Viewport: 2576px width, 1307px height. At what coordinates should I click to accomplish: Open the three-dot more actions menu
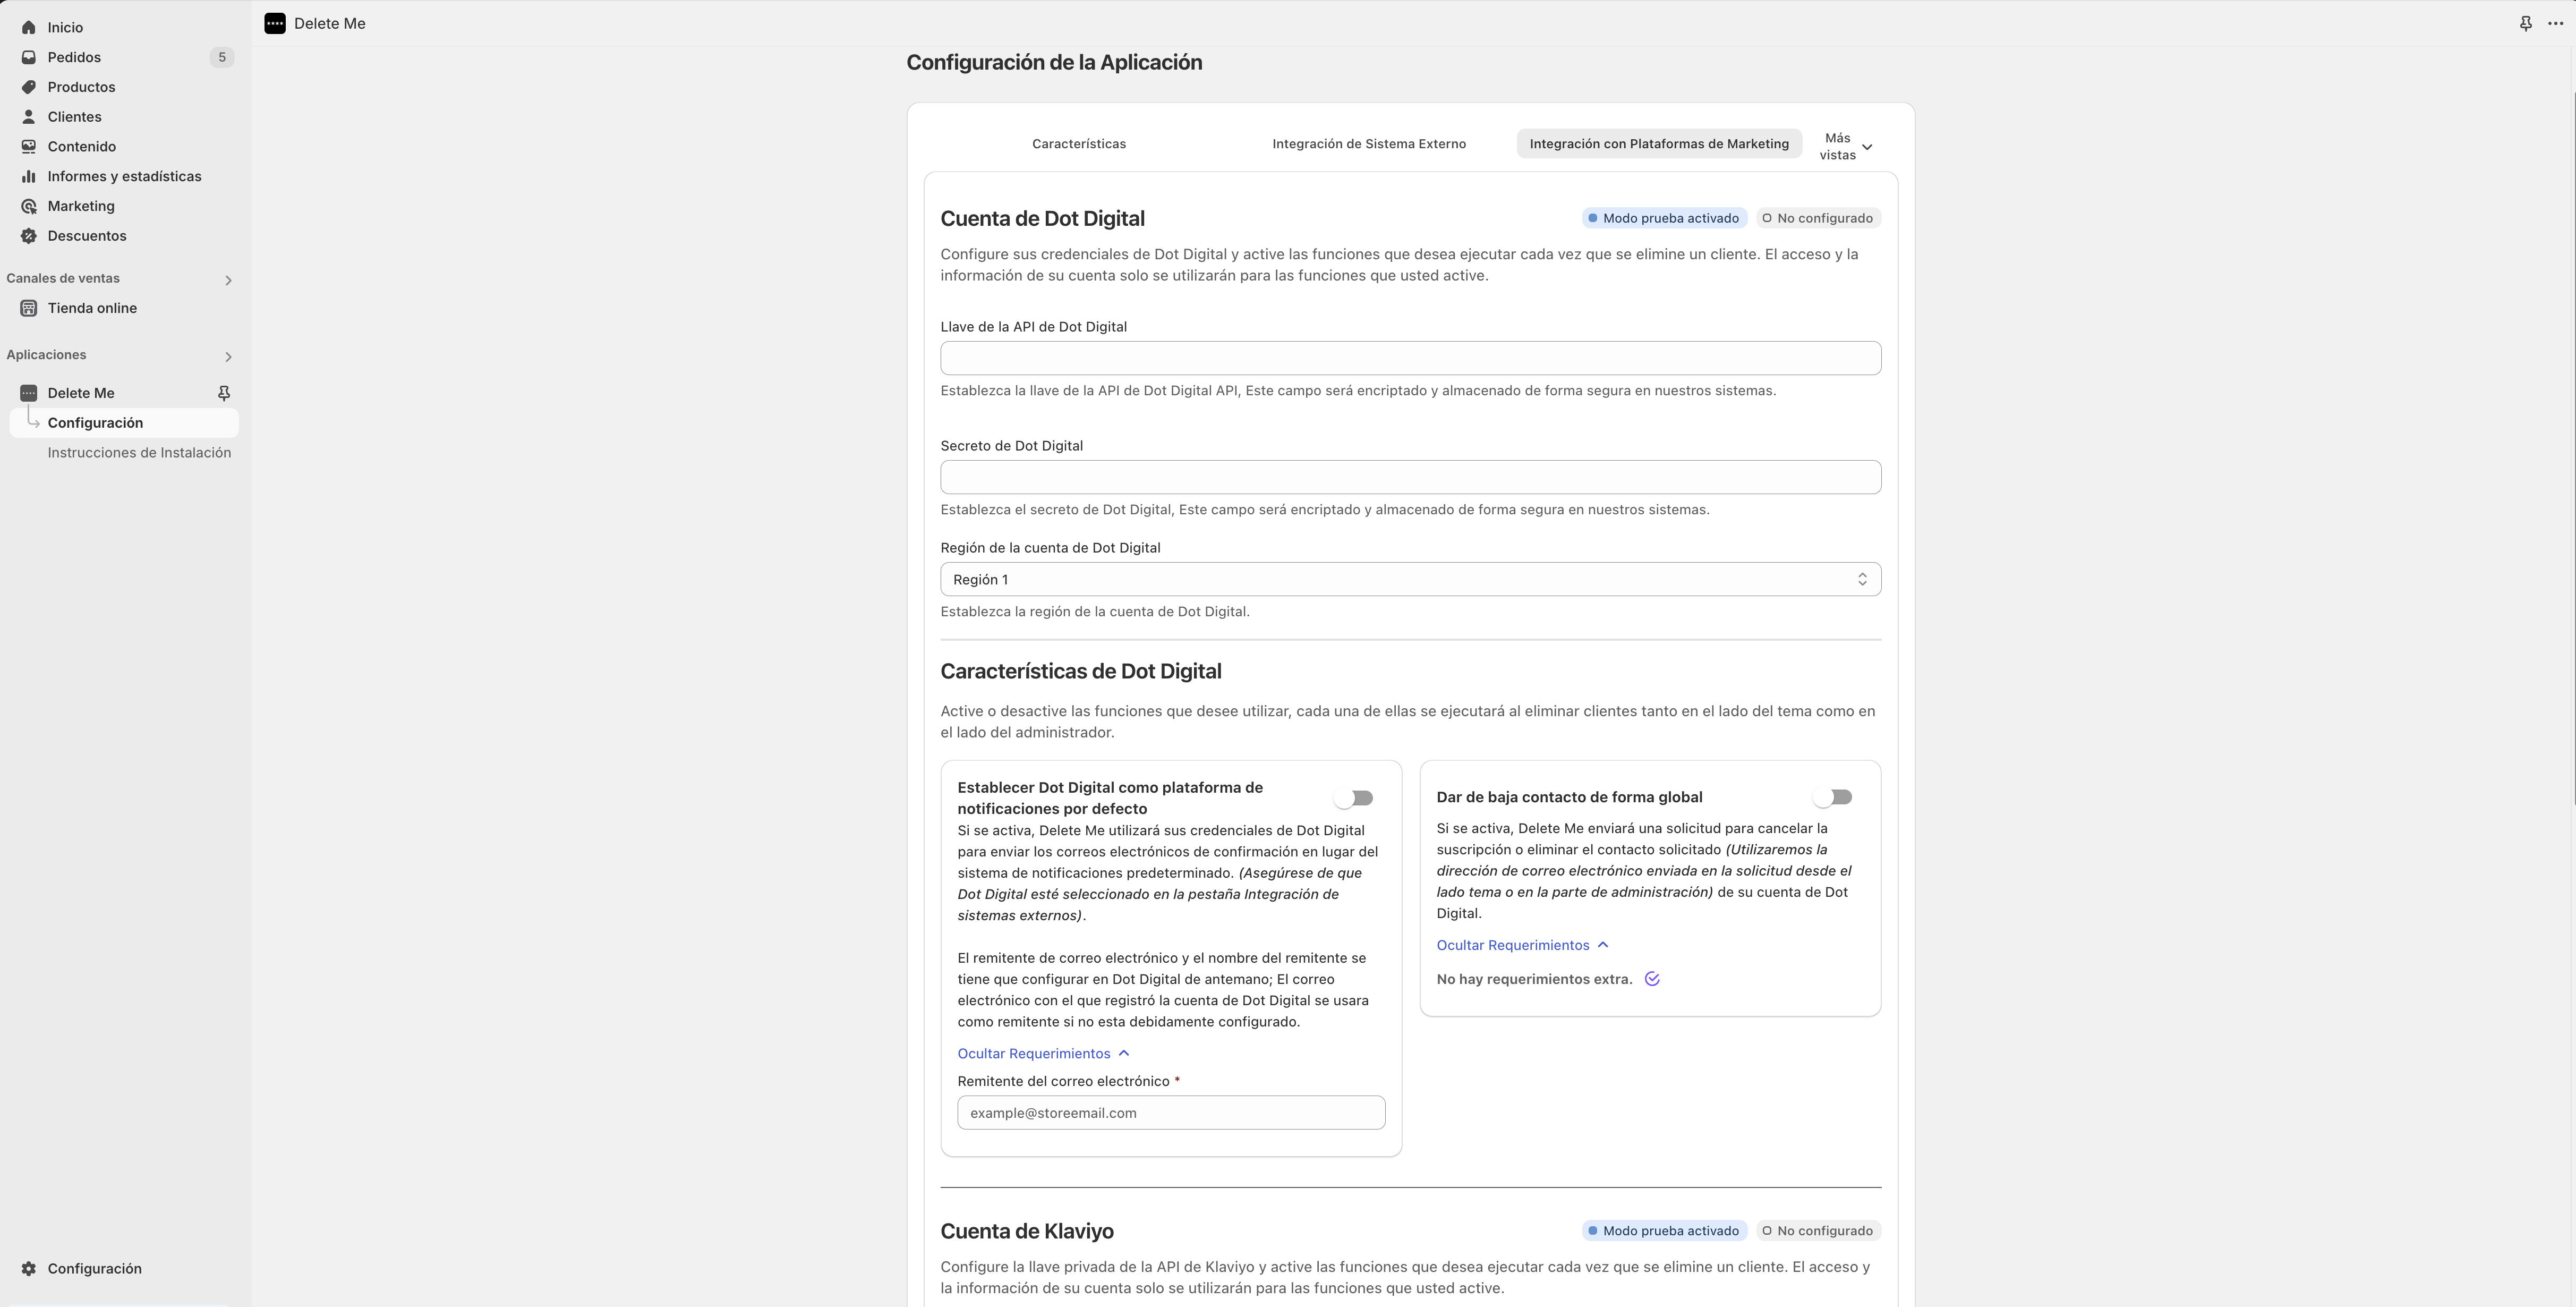click(x=2555, y=23)
